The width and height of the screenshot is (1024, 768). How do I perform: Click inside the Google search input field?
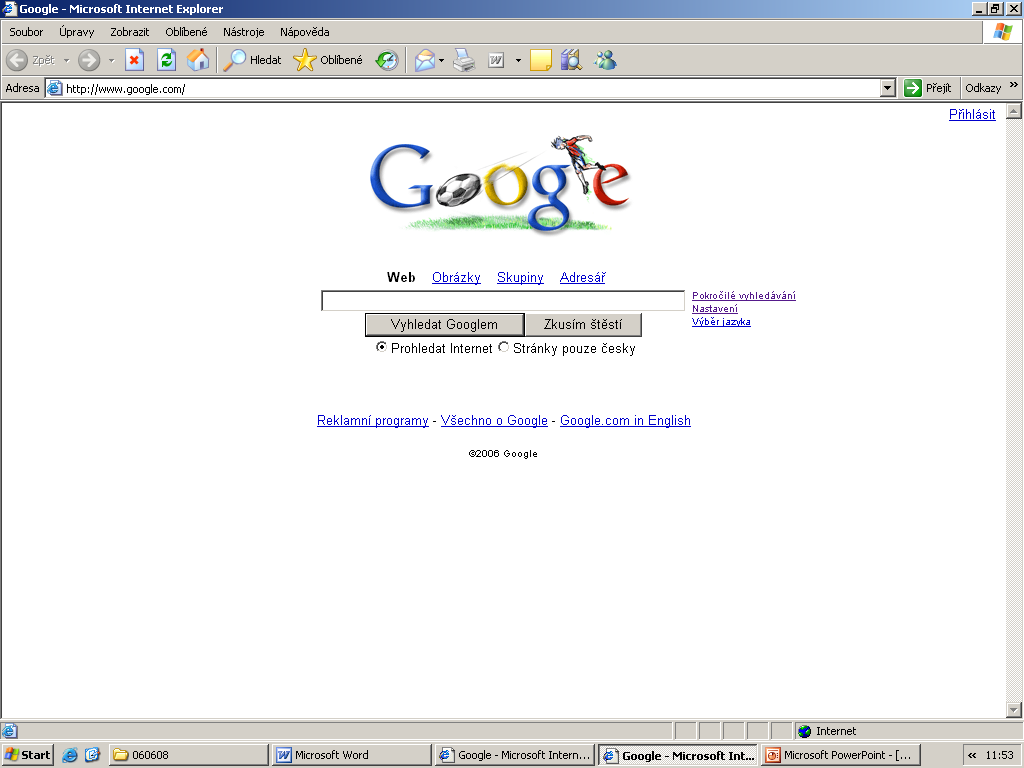coord(503,301)
